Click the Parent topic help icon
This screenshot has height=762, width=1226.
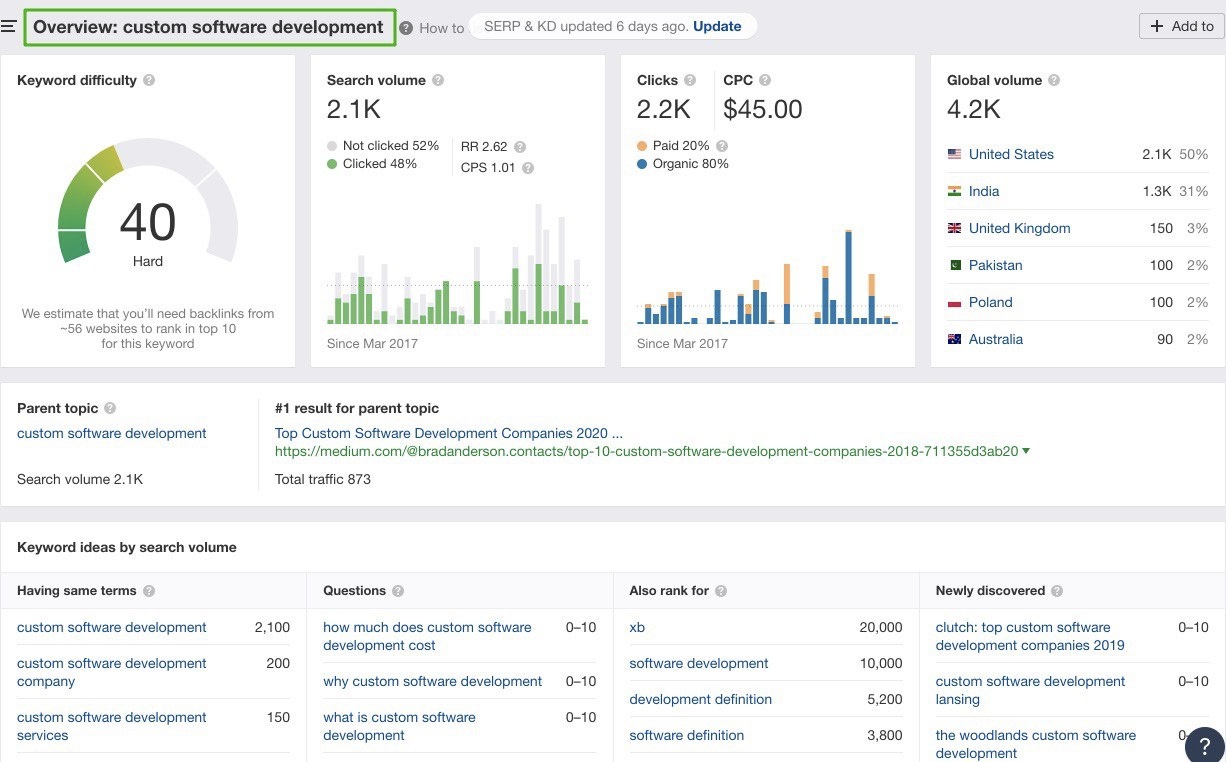(x=110, y=409)
